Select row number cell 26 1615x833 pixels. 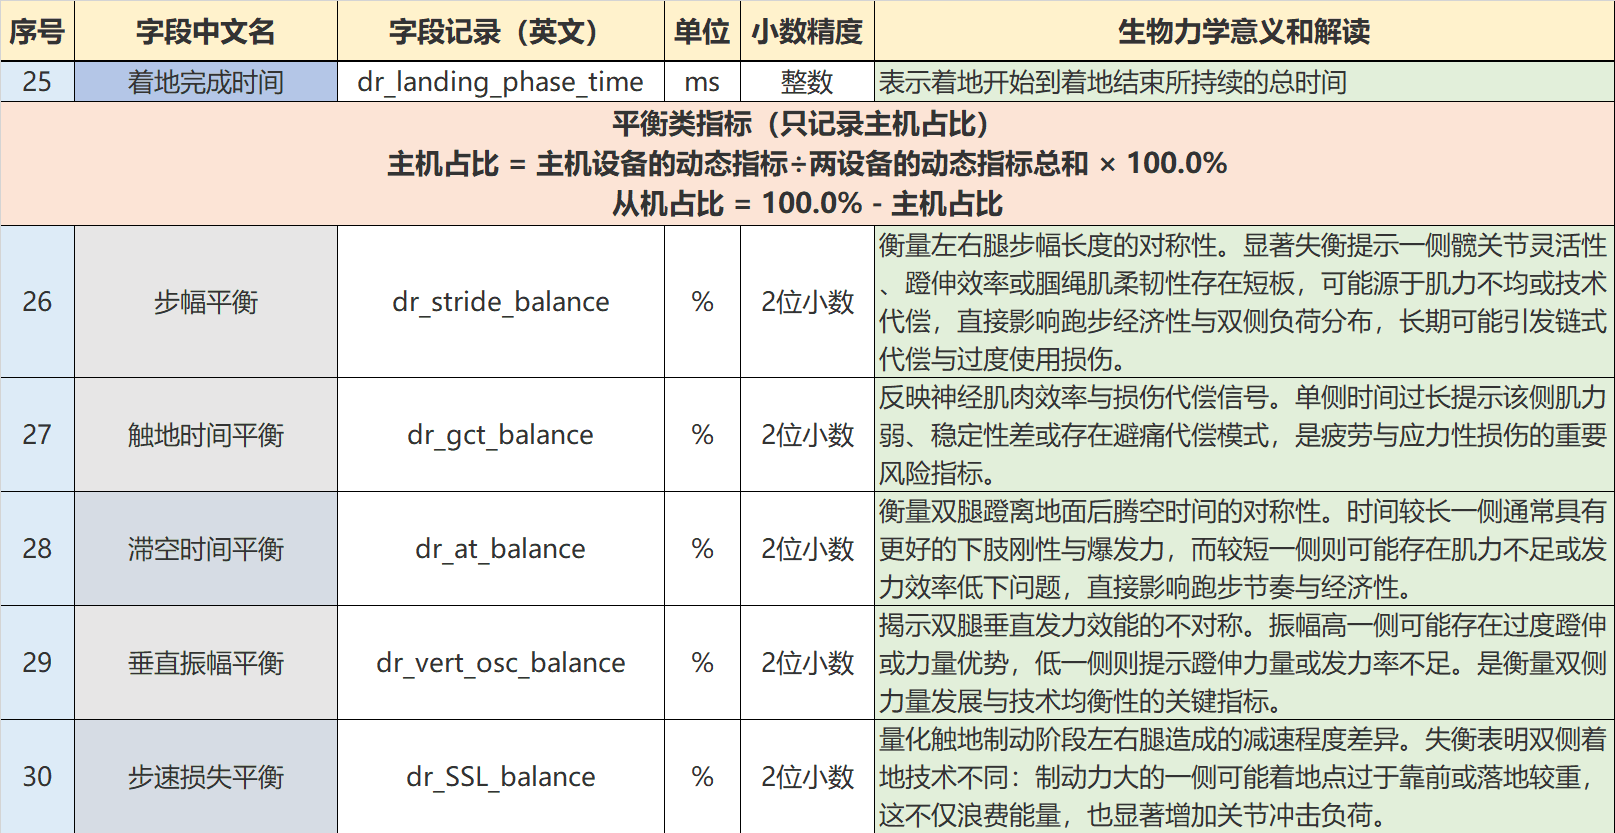click(x=37, y=302)
